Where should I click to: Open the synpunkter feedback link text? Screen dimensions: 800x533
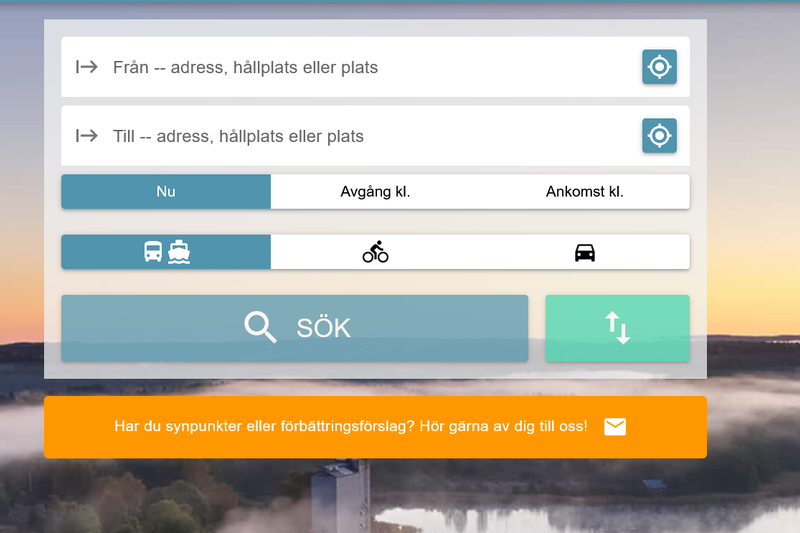click(x=351, y=427)
